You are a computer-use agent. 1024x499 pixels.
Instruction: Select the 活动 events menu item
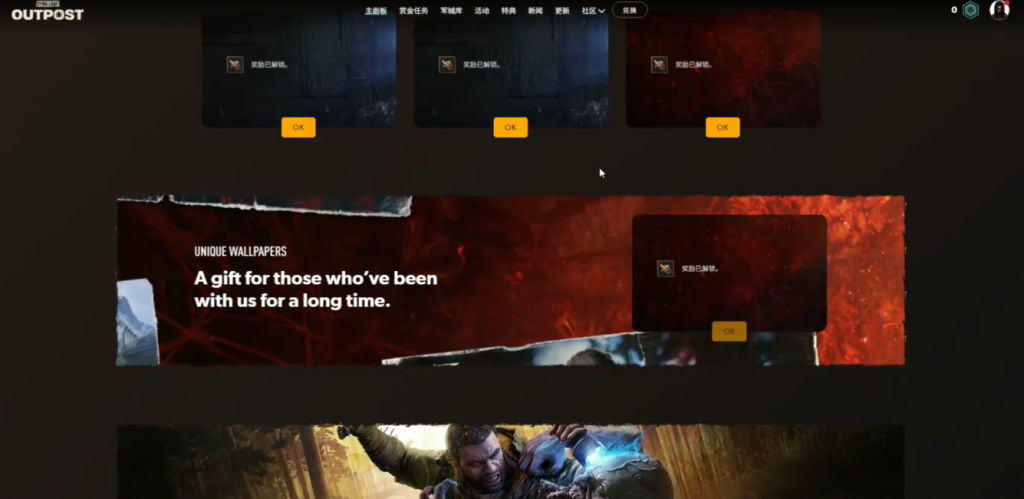pyautogui.click(x=482, y=11)
